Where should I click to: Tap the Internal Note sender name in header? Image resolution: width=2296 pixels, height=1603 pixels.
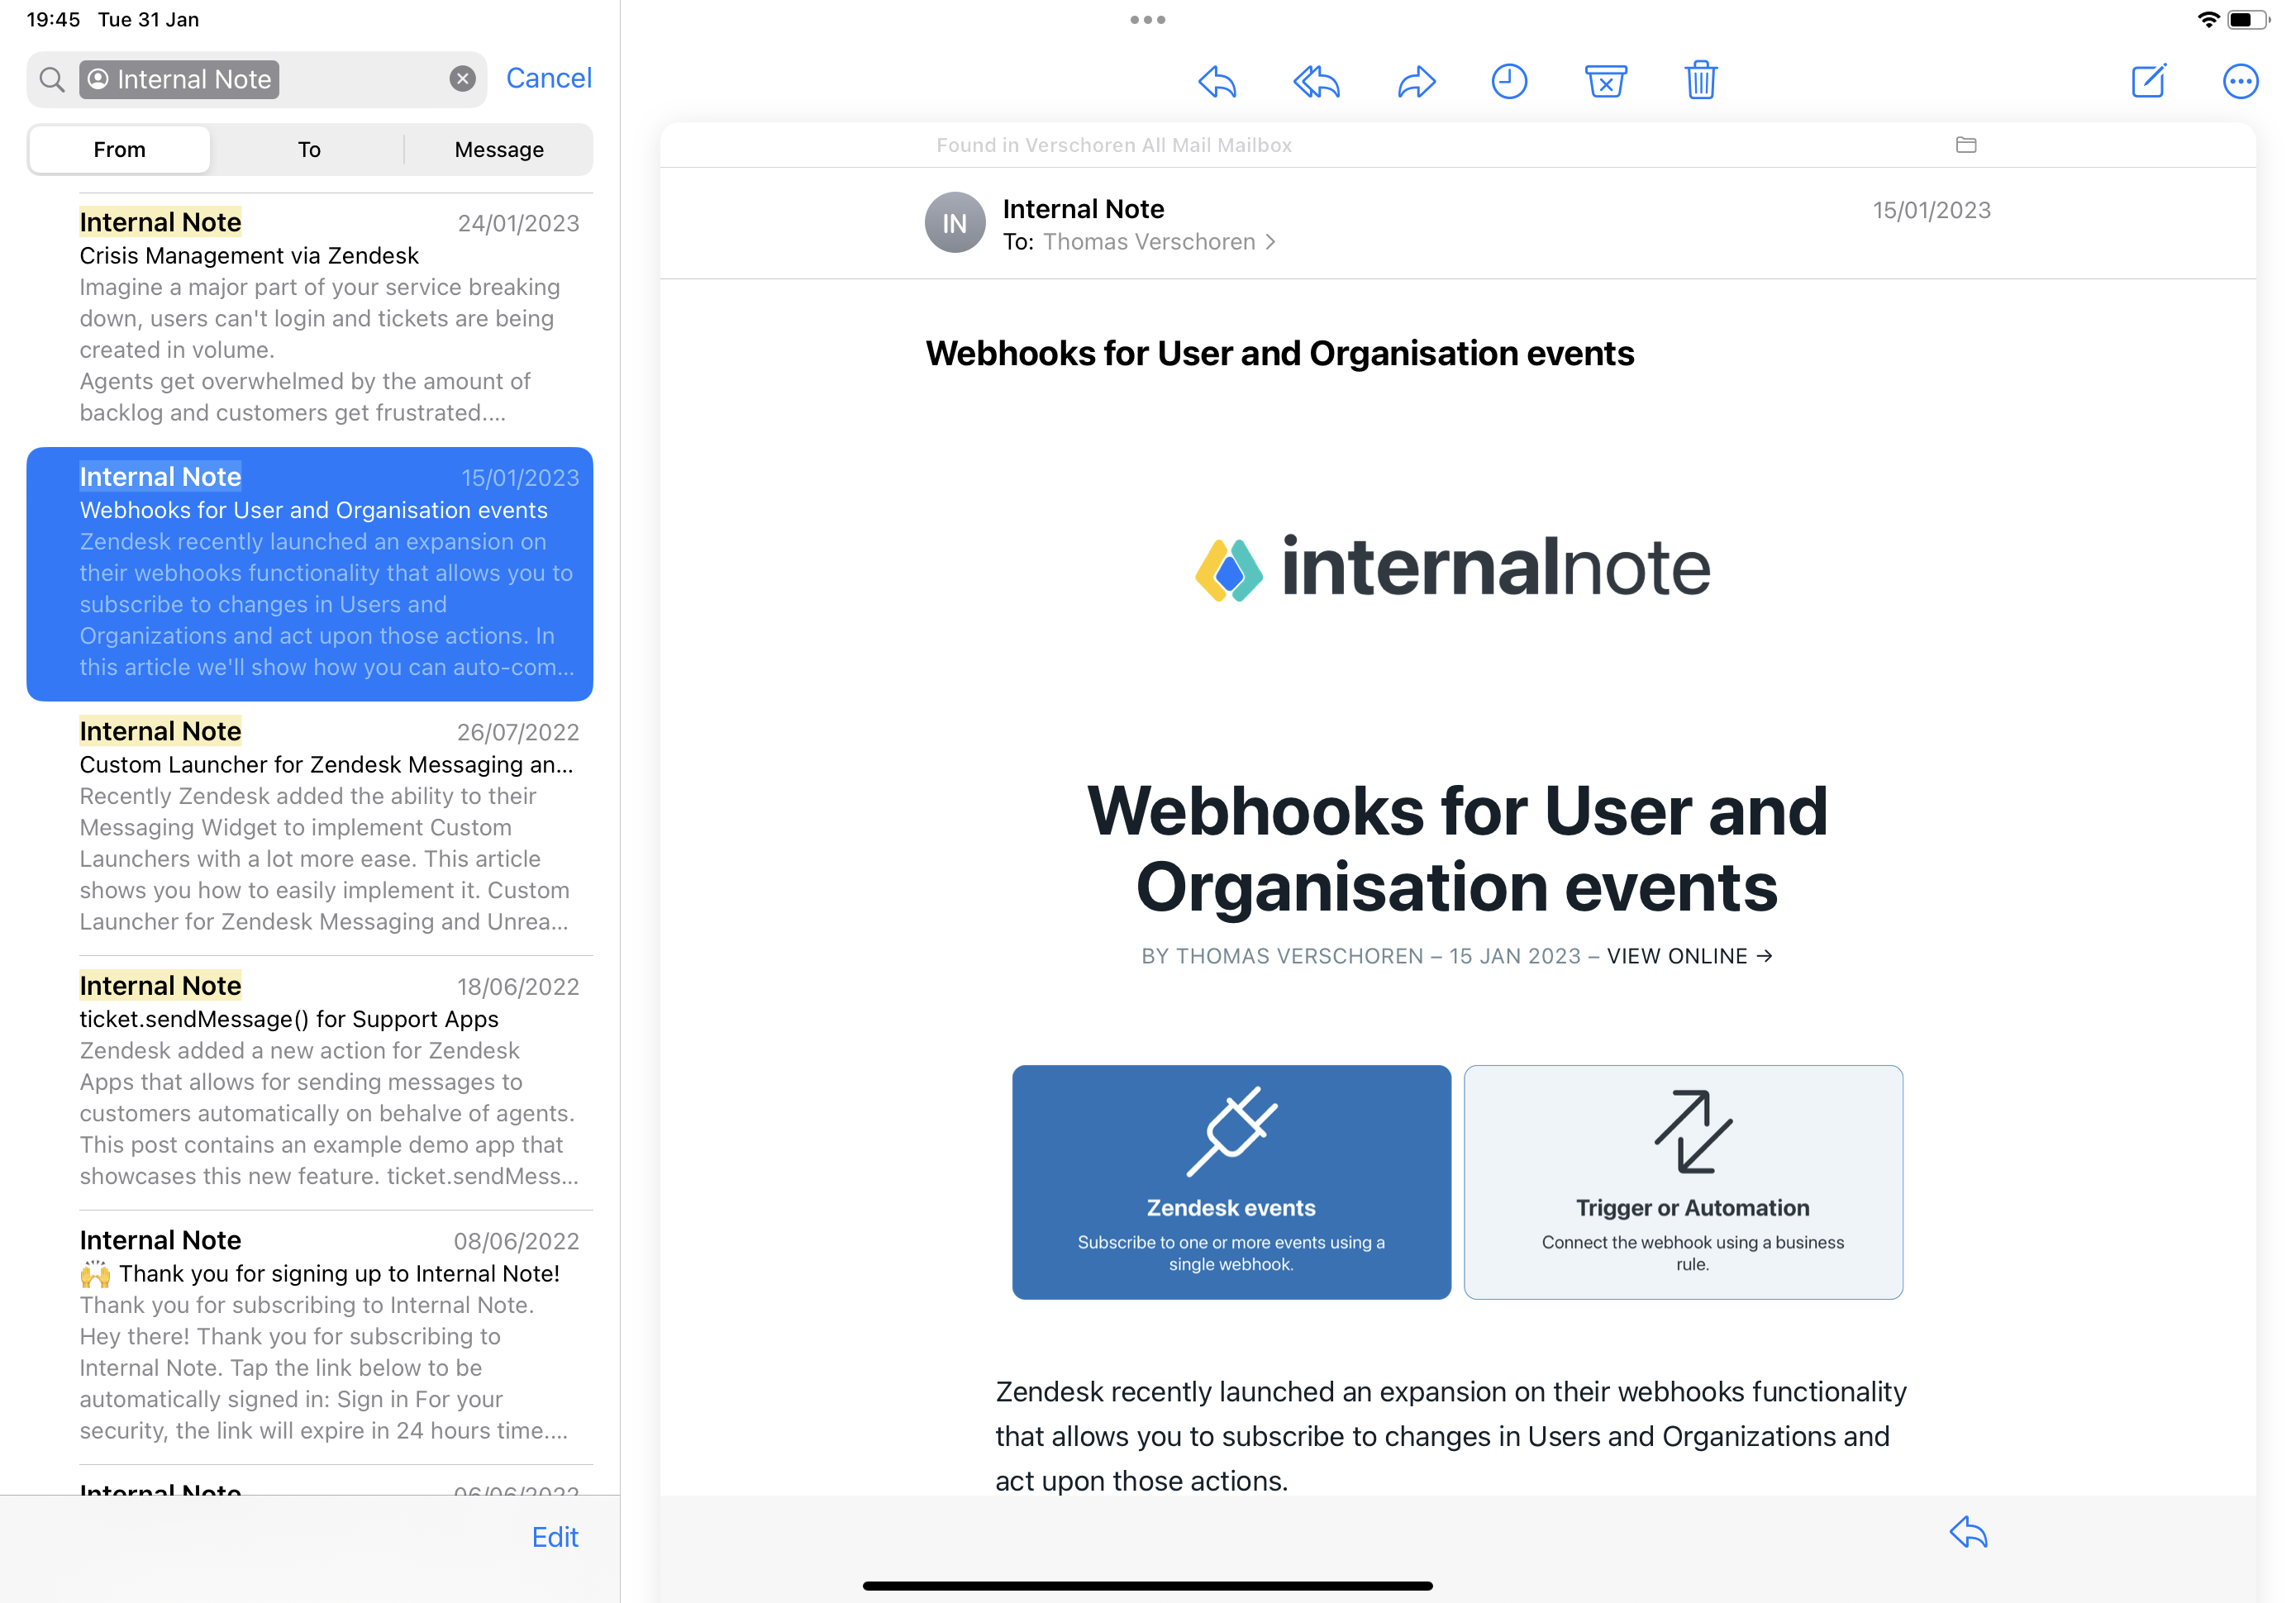click(1083, 208)
